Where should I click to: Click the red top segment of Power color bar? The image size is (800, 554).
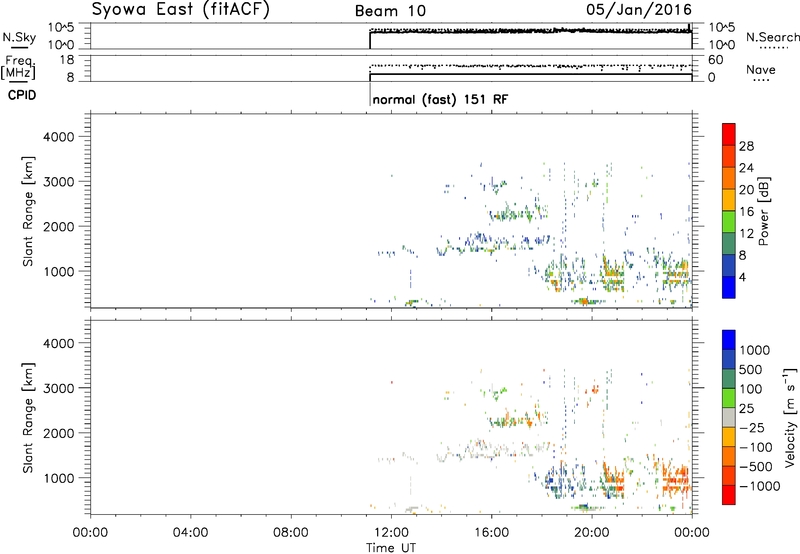[x=729, y=134]
